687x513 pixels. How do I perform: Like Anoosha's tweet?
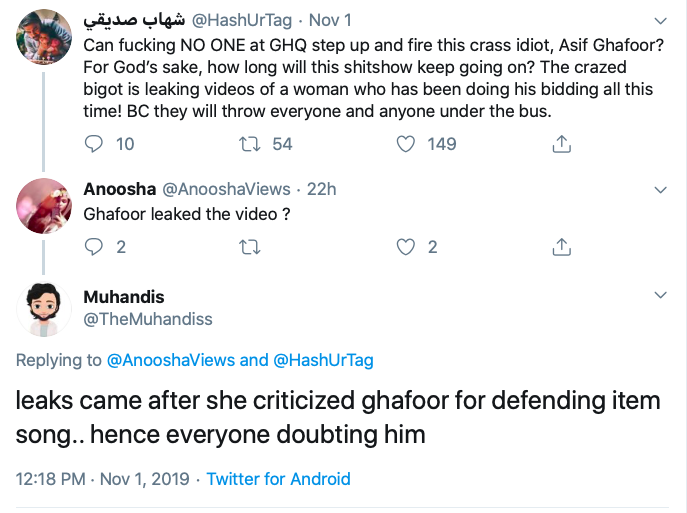coord(406,246)
